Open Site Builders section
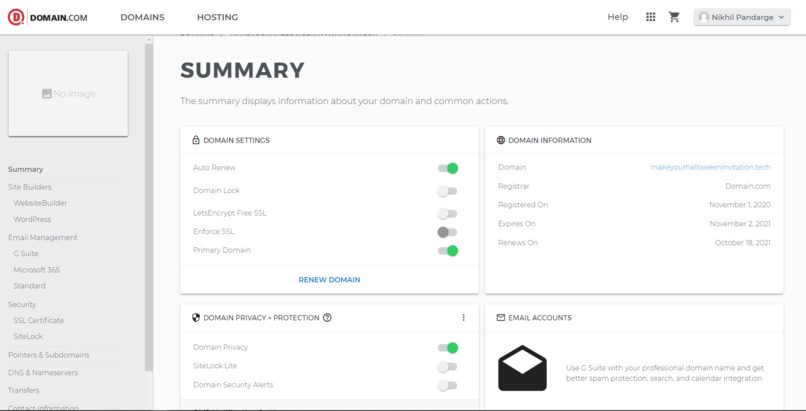806x411 pixels. pos(30,187)
